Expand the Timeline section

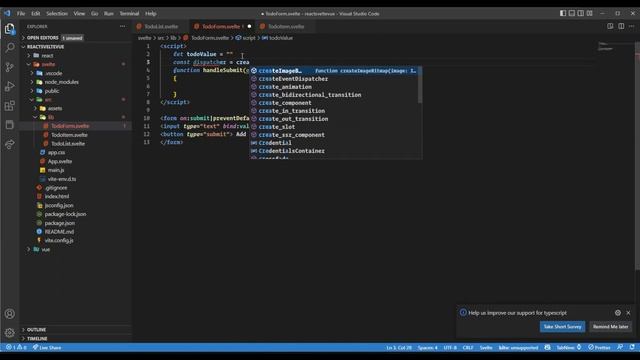pos(77,338)
